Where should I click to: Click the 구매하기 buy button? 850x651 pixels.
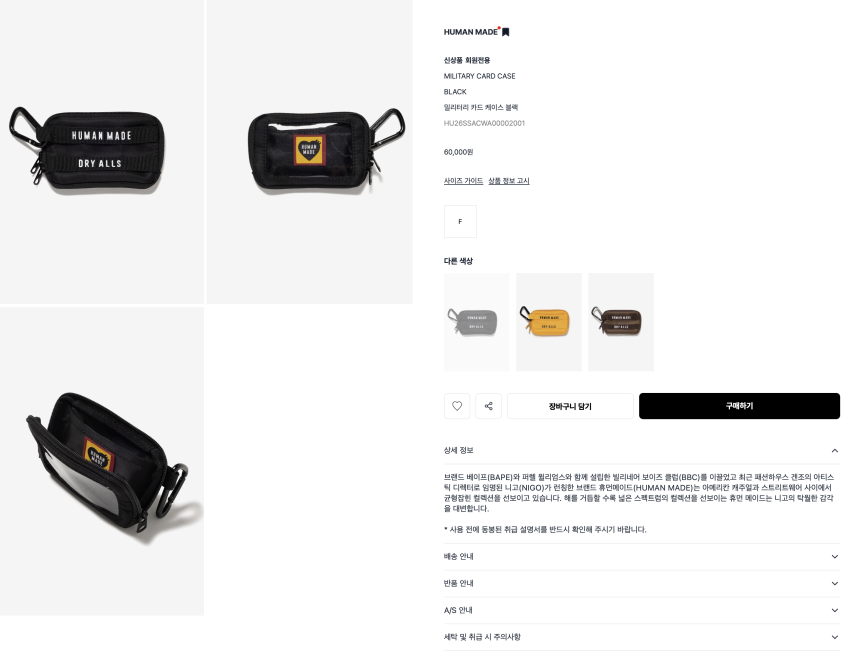tap(739, 406)
